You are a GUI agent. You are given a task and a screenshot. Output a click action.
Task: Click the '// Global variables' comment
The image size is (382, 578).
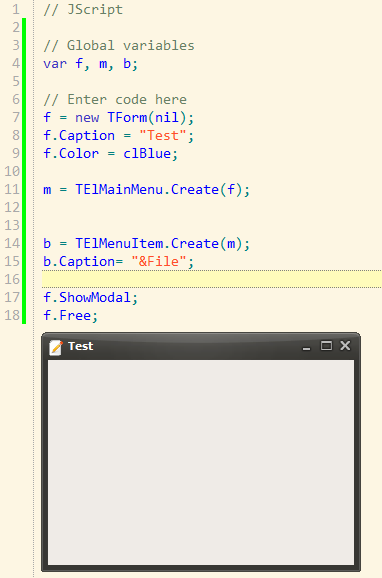119,46
